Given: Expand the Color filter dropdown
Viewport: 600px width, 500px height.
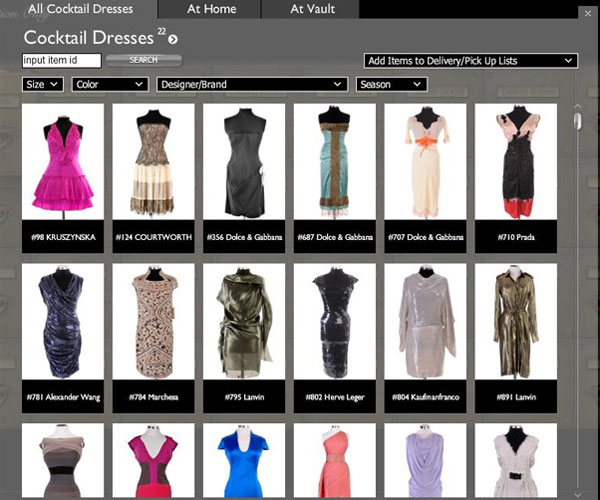Looking at the screenshot, I should pos(110,85).
